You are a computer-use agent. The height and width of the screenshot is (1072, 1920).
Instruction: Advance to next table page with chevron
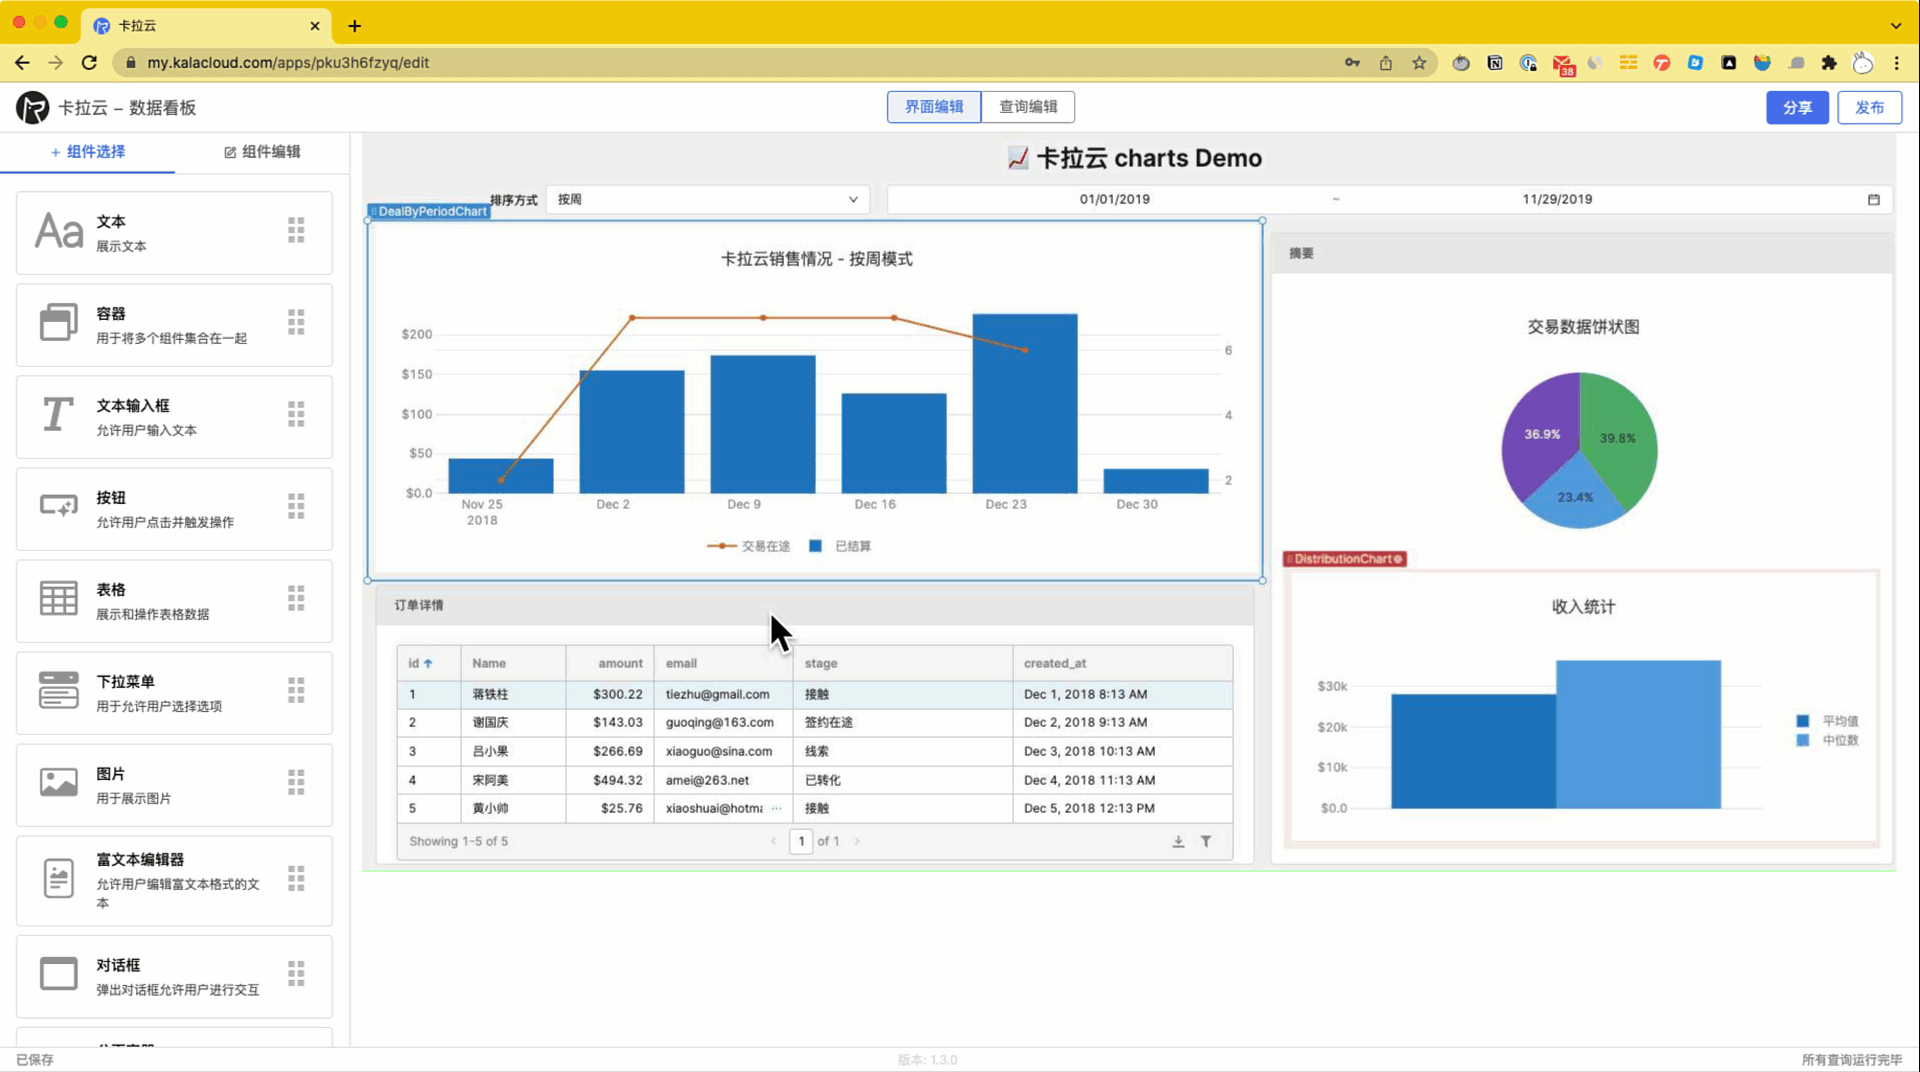click(x=856, y=841)
